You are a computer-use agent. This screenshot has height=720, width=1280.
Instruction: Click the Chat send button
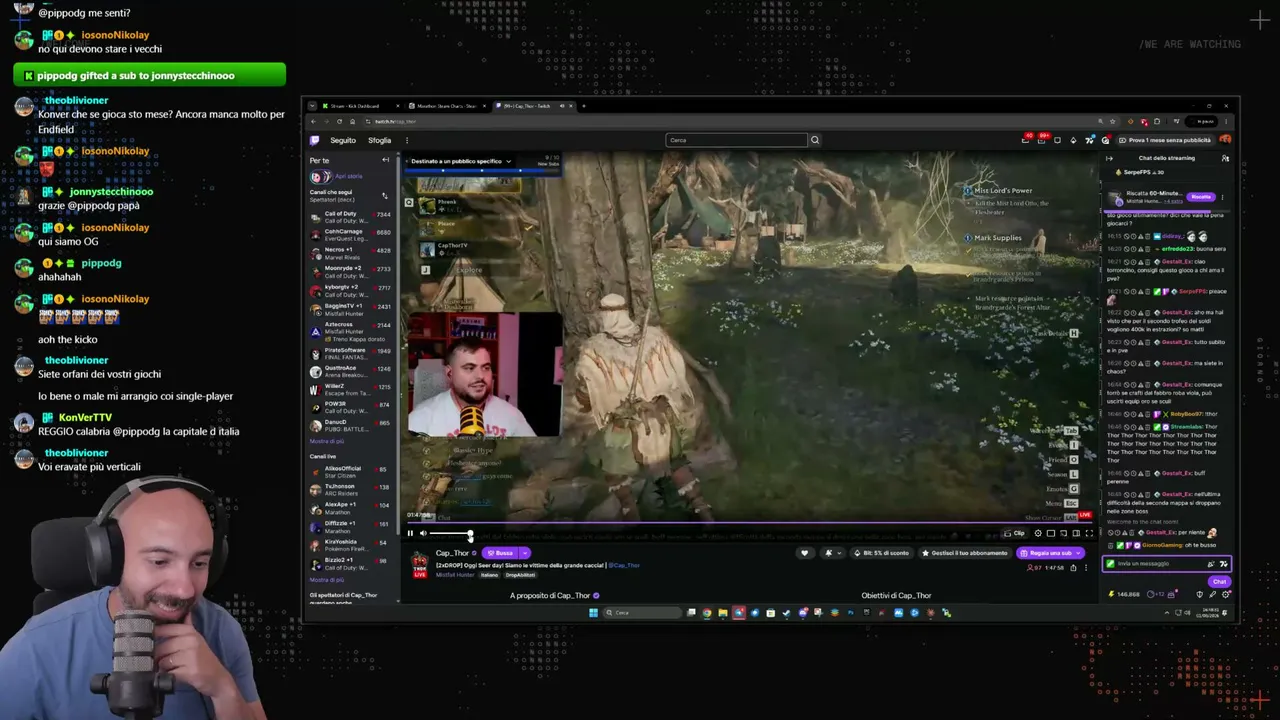[x=1218, y=582]
